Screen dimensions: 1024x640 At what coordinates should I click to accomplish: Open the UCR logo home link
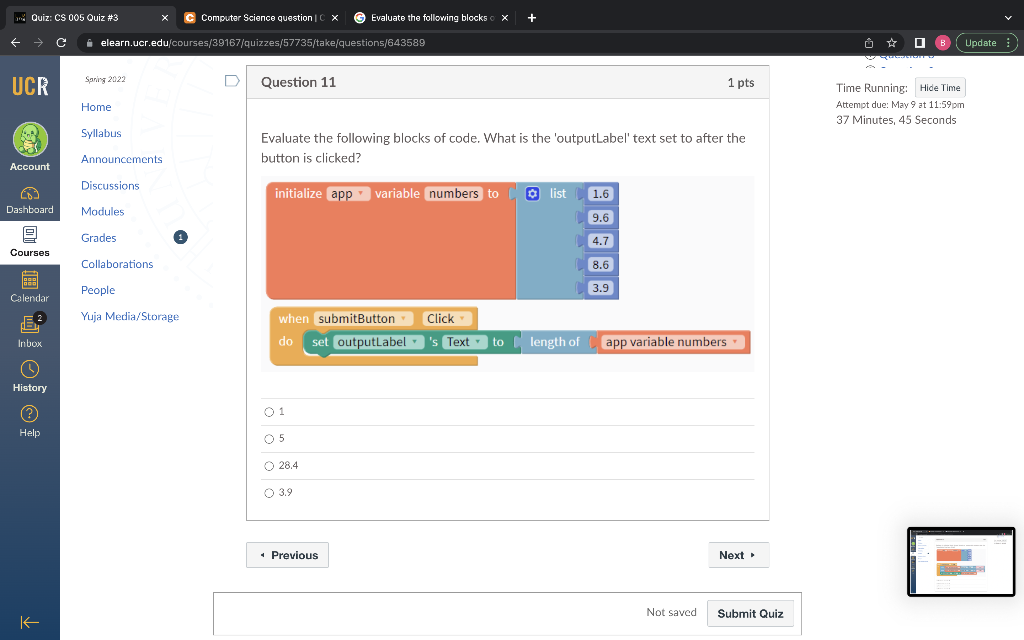[x=30, y=86]
